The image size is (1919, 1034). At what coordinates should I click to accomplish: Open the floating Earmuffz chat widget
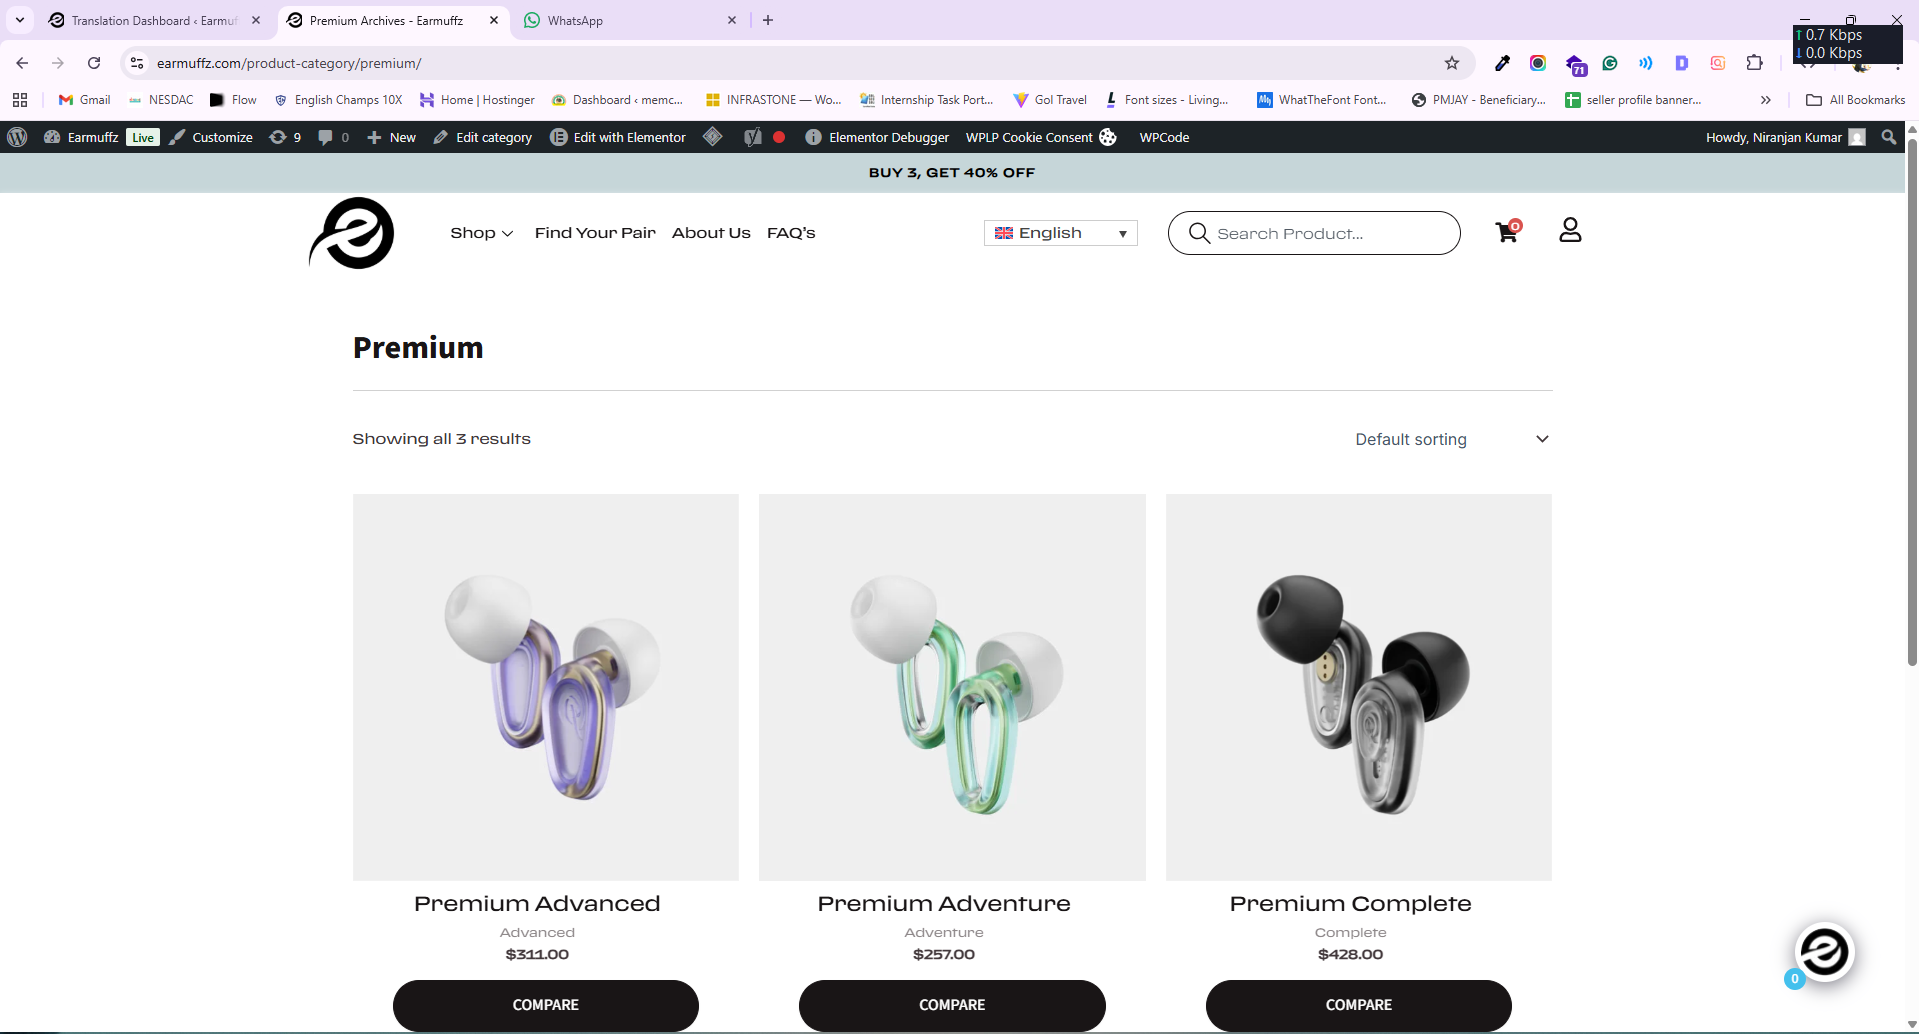[1824, 952]
